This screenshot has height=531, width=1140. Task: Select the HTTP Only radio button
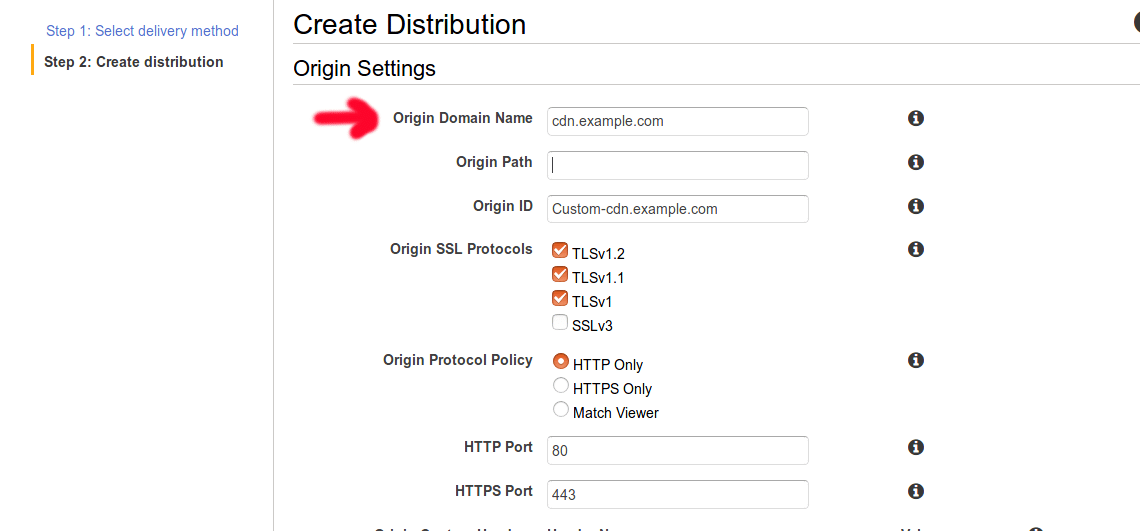561,362
